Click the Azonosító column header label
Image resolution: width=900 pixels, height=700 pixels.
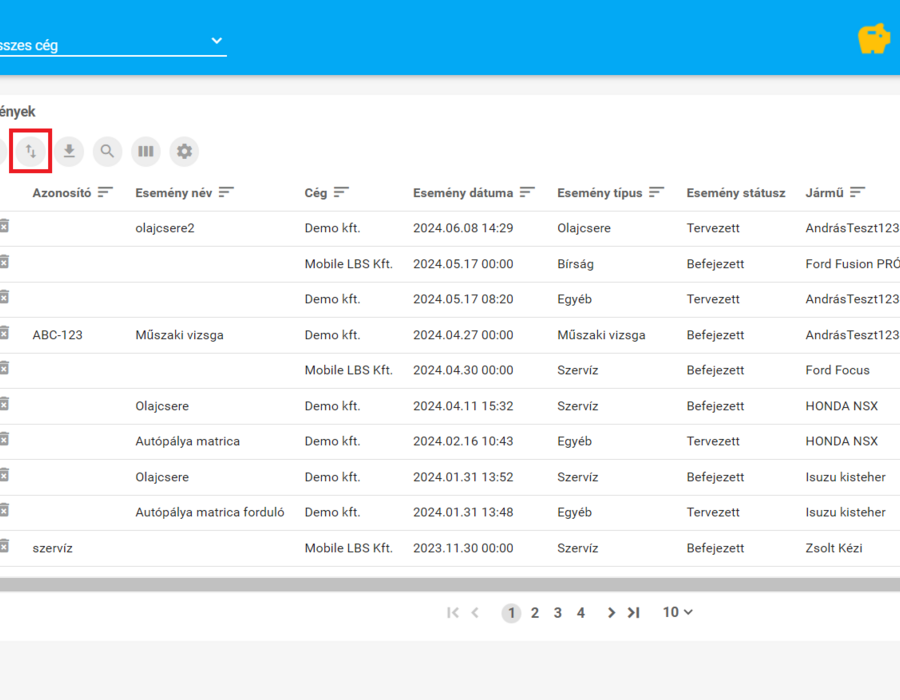[x=62, y=193]
